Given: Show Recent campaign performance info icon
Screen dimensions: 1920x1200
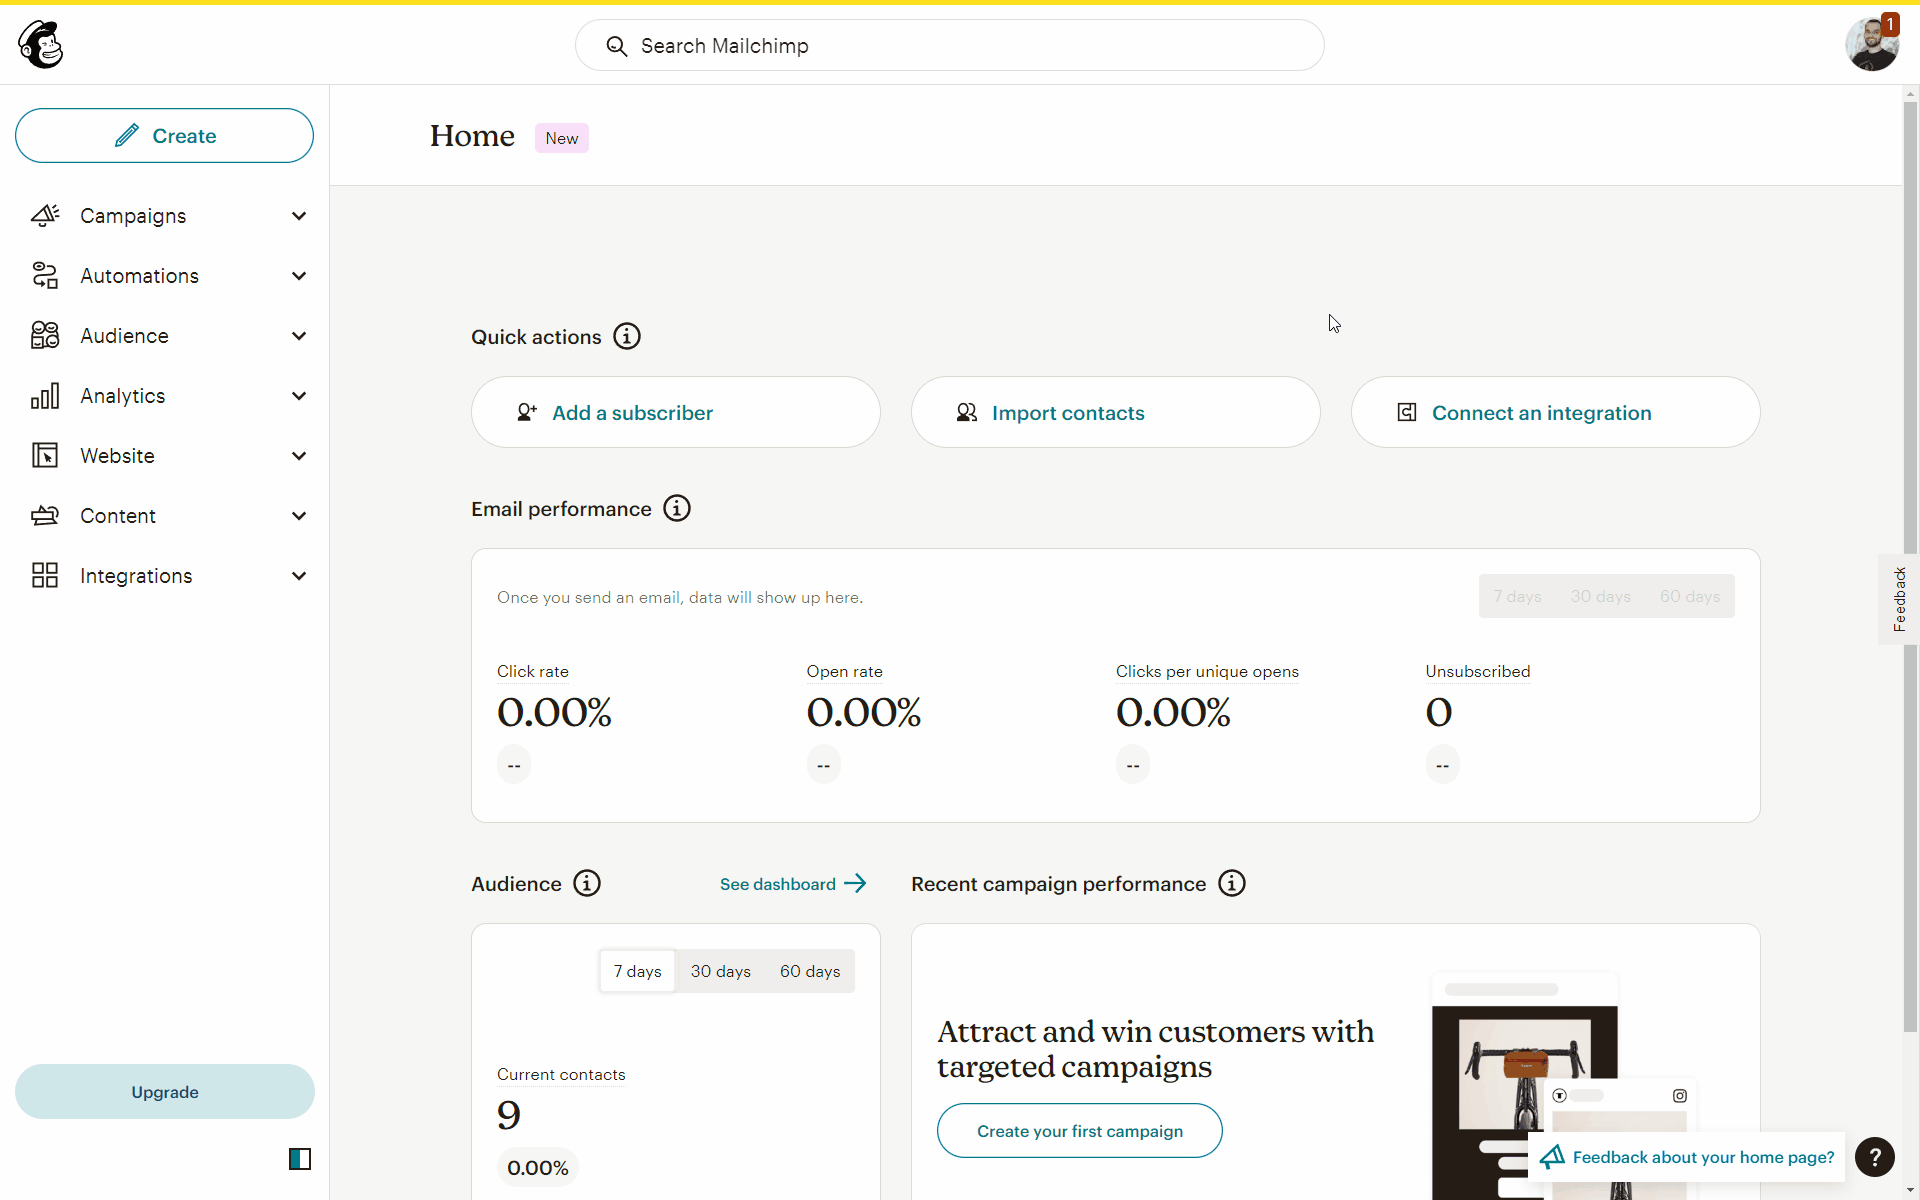Looking at the screenshot, I should 1232,884.
